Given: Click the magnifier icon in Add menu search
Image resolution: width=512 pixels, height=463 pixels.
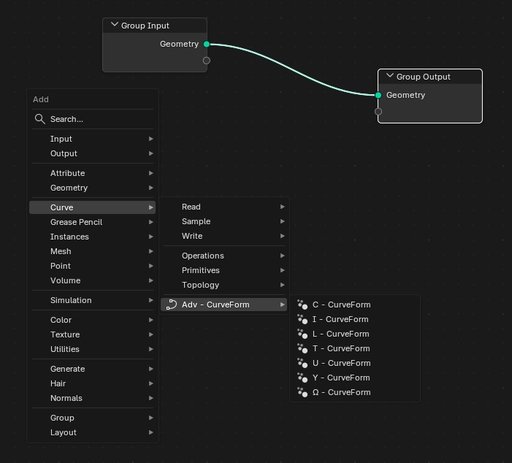Looking at the screenshot, I should click(40, 119).
